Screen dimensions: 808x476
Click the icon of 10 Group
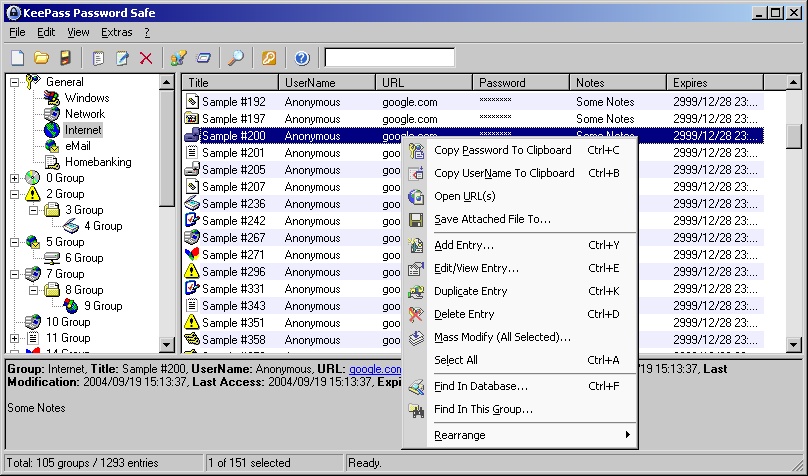pos(32,321)
